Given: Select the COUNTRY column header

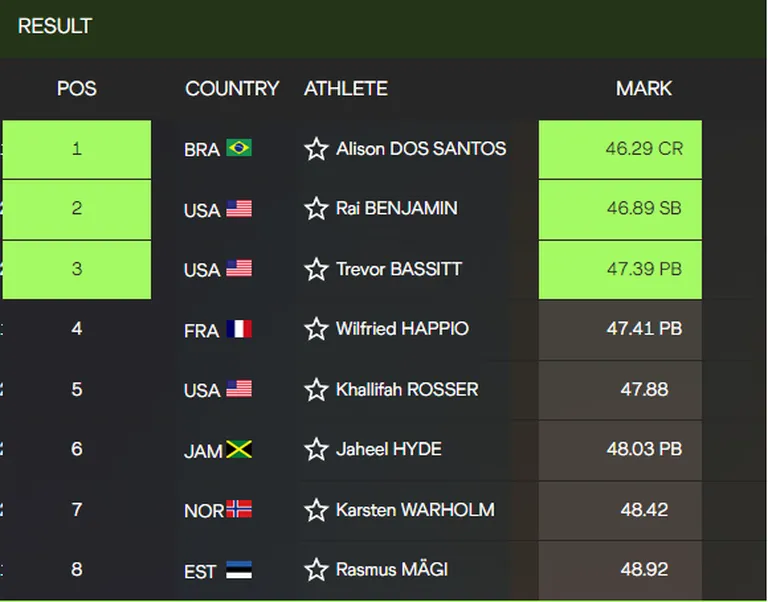Looking at the screenshot, I should [232, 89].
